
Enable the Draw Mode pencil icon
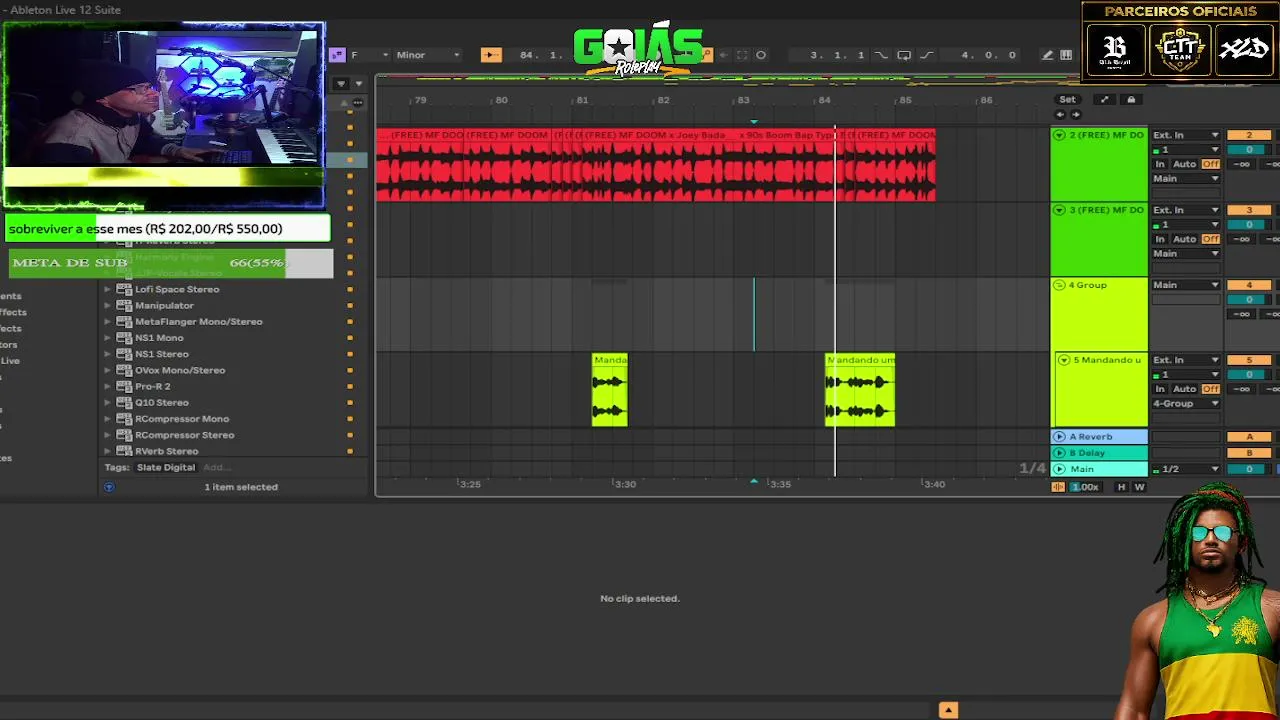[x=1047, y=55]
